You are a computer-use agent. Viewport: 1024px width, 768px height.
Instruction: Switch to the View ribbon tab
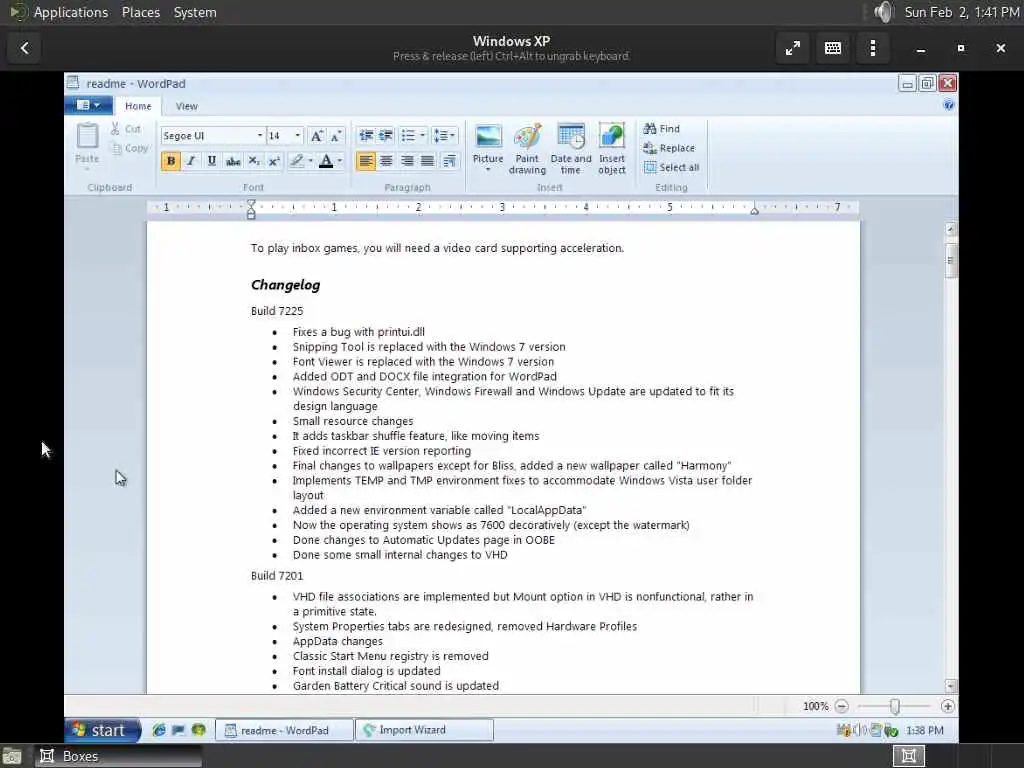(186, 106)
